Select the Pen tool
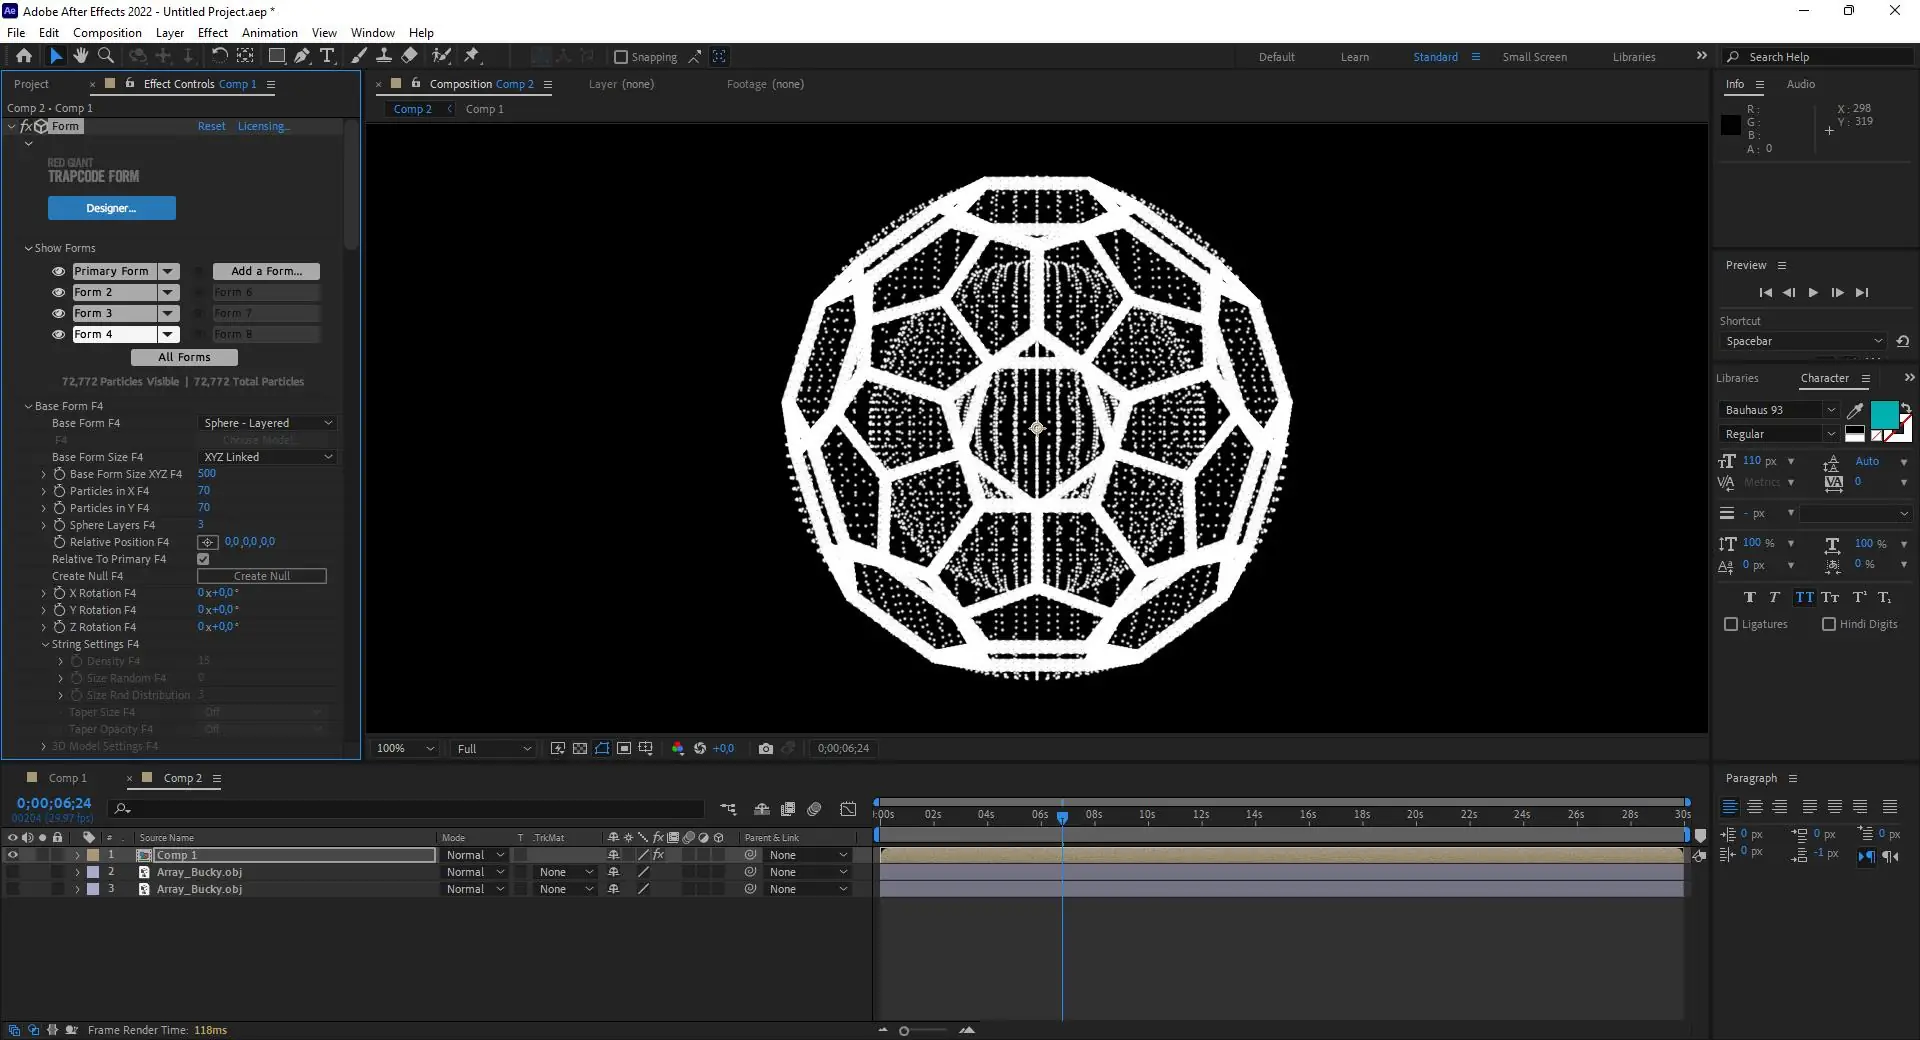 (302, 56)
